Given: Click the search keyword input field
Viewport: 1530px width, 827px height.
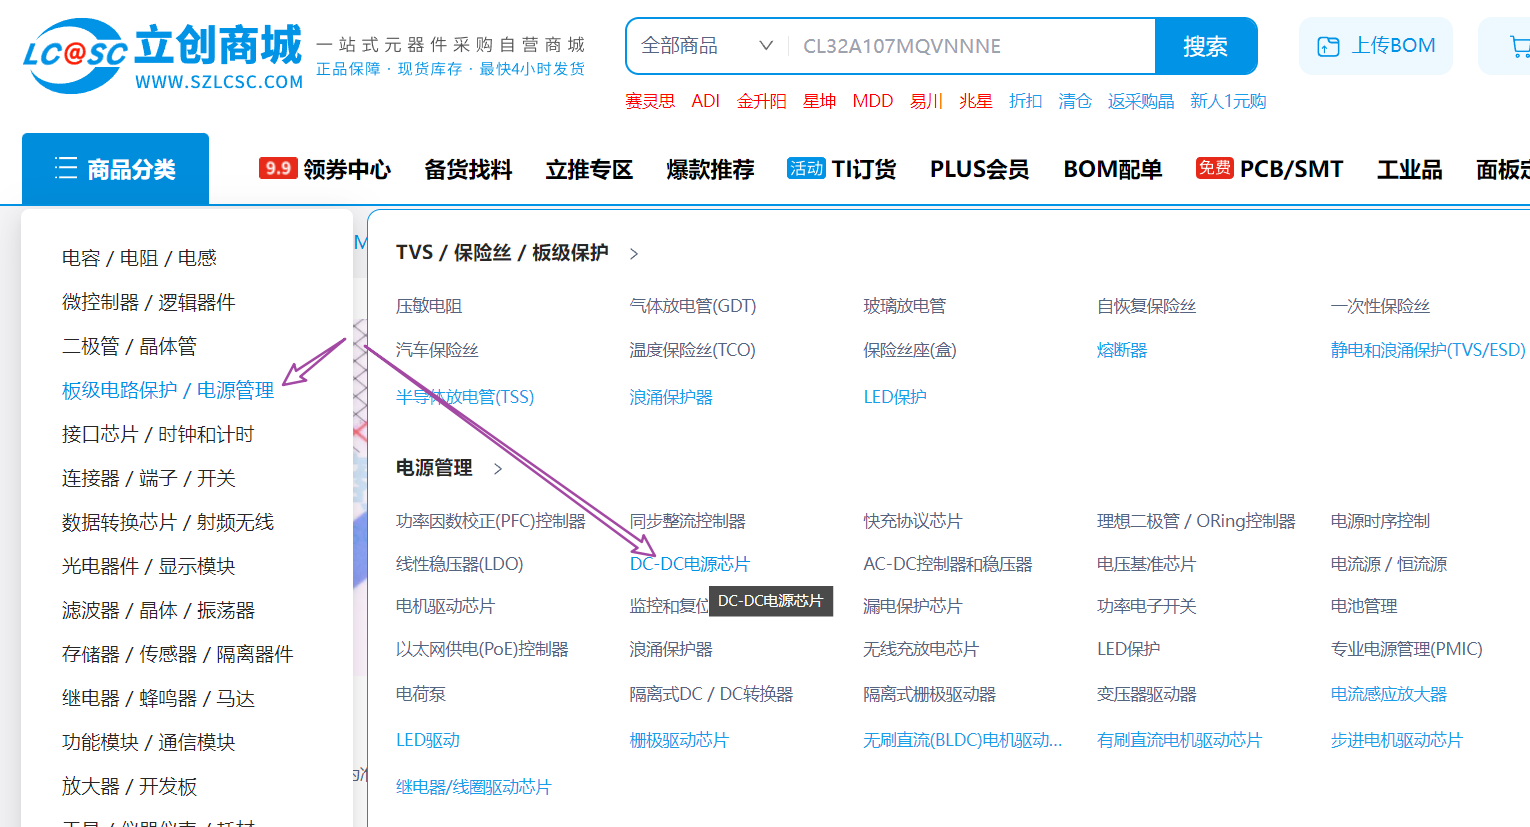Looking at the screenshot, I should pyautogui.click(x=970, y=46).
